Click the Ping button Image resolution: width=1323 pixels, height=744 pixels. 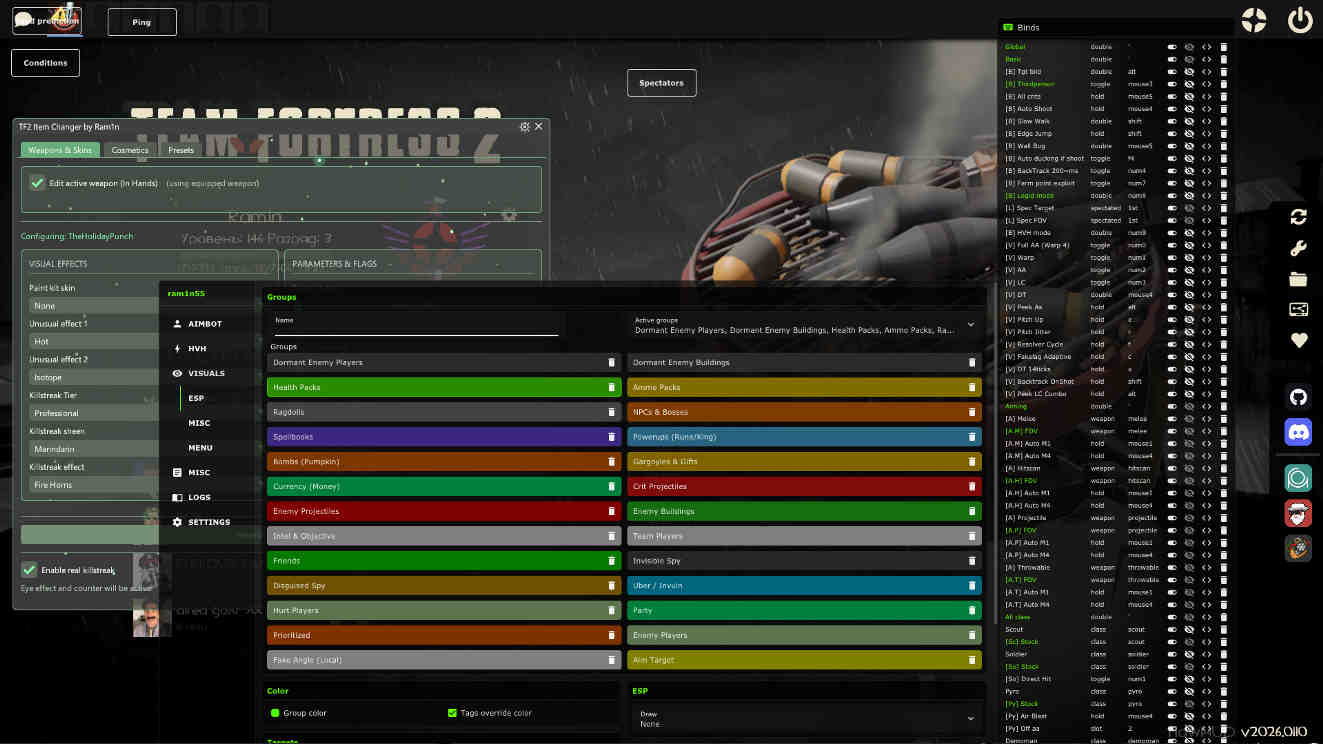tap(142, 22)
